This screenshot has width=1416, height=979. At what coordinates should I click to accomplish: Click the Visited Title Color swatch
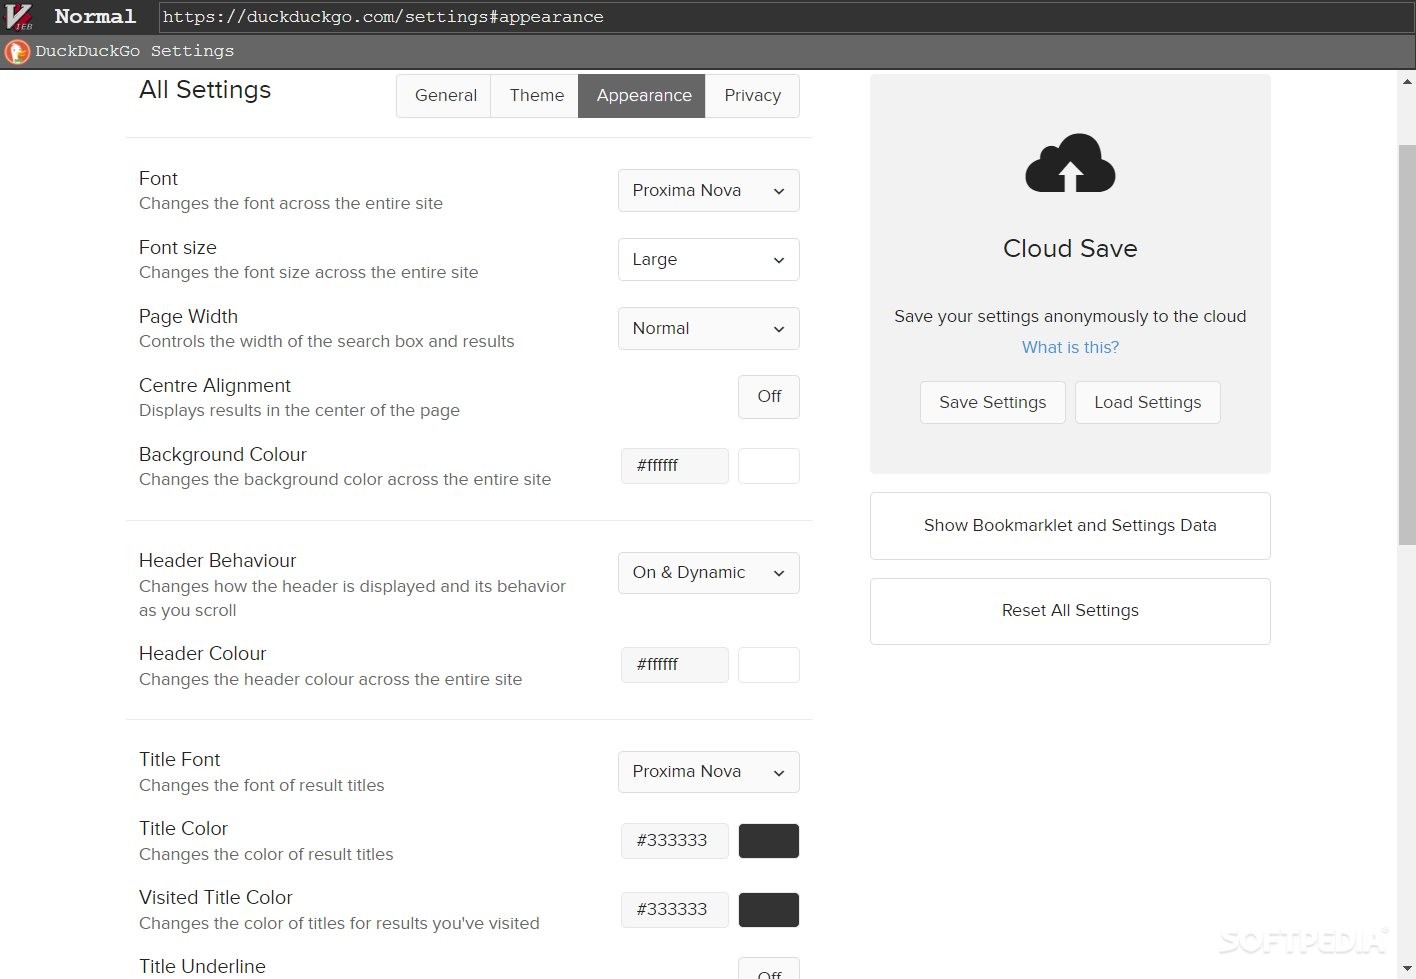point(769,910)
